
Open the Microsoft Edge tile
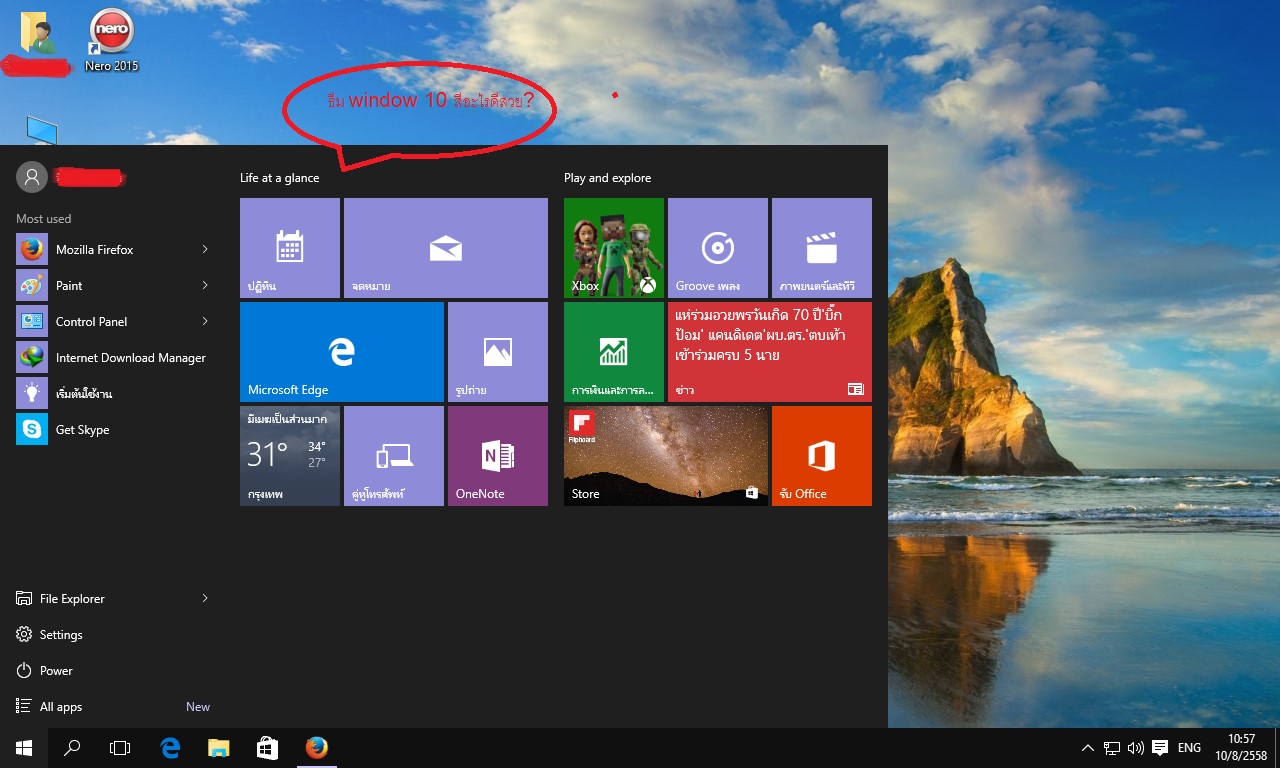click(x=341, y=351)
